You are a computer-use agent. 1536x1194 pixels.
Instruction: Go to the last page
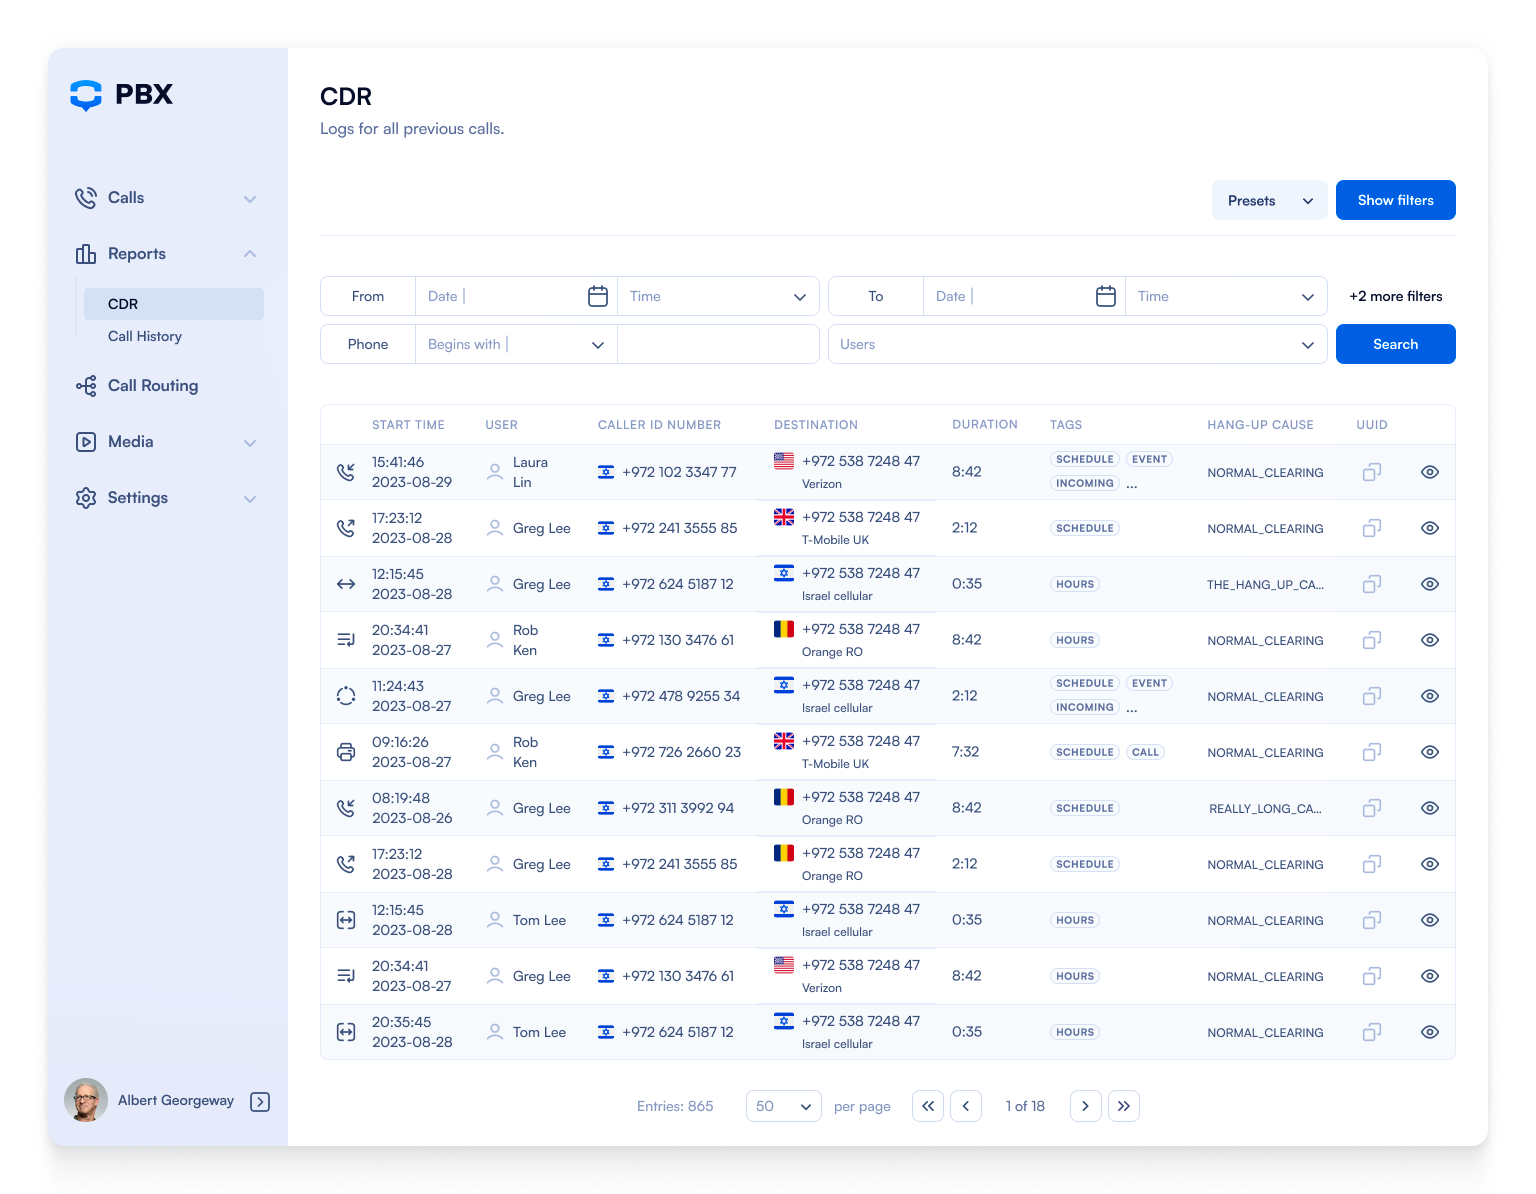(1124, 1106)
